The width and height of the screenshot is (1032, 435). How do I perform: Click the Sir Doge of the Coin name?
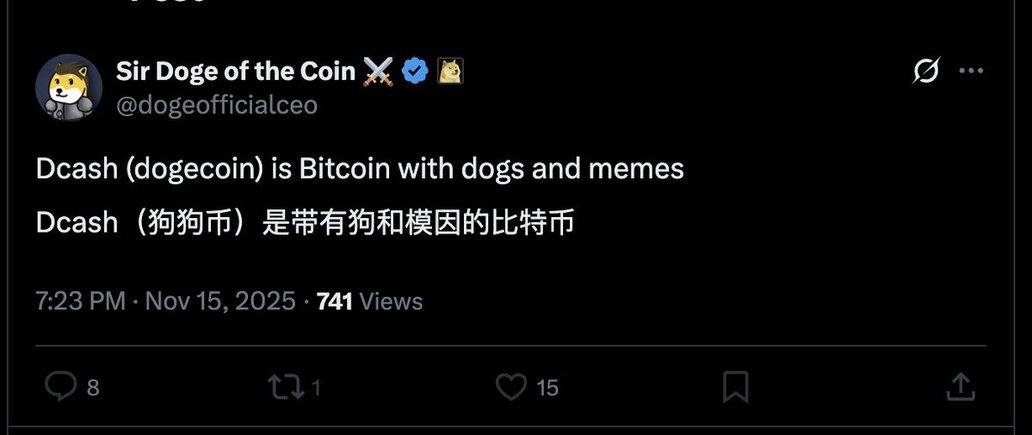coord(236,71)
